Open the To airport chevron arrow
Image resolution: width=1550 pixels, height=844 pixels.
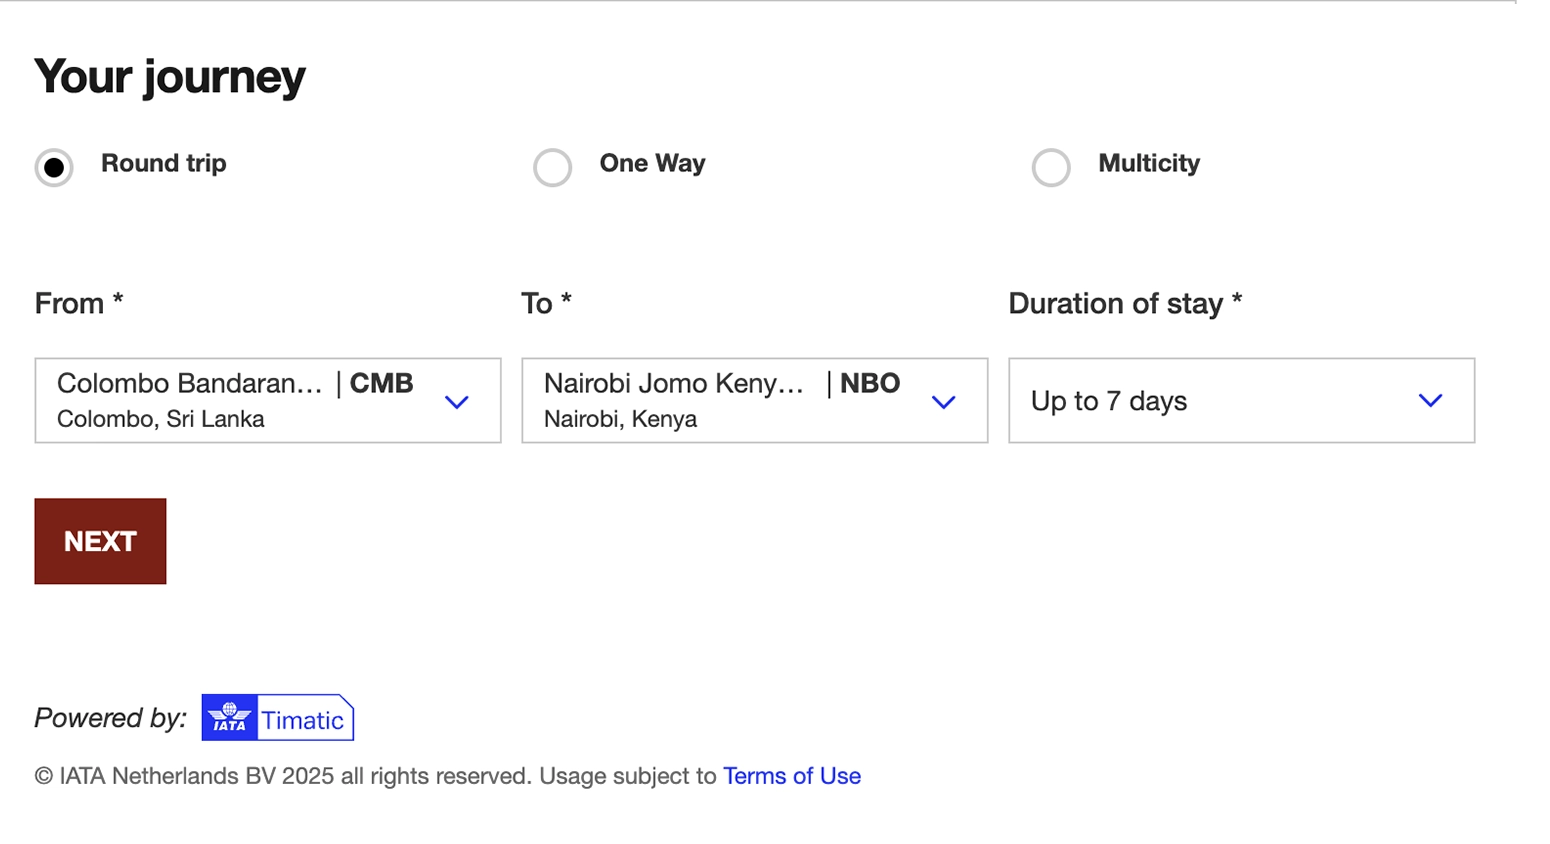tap(944, 402)
